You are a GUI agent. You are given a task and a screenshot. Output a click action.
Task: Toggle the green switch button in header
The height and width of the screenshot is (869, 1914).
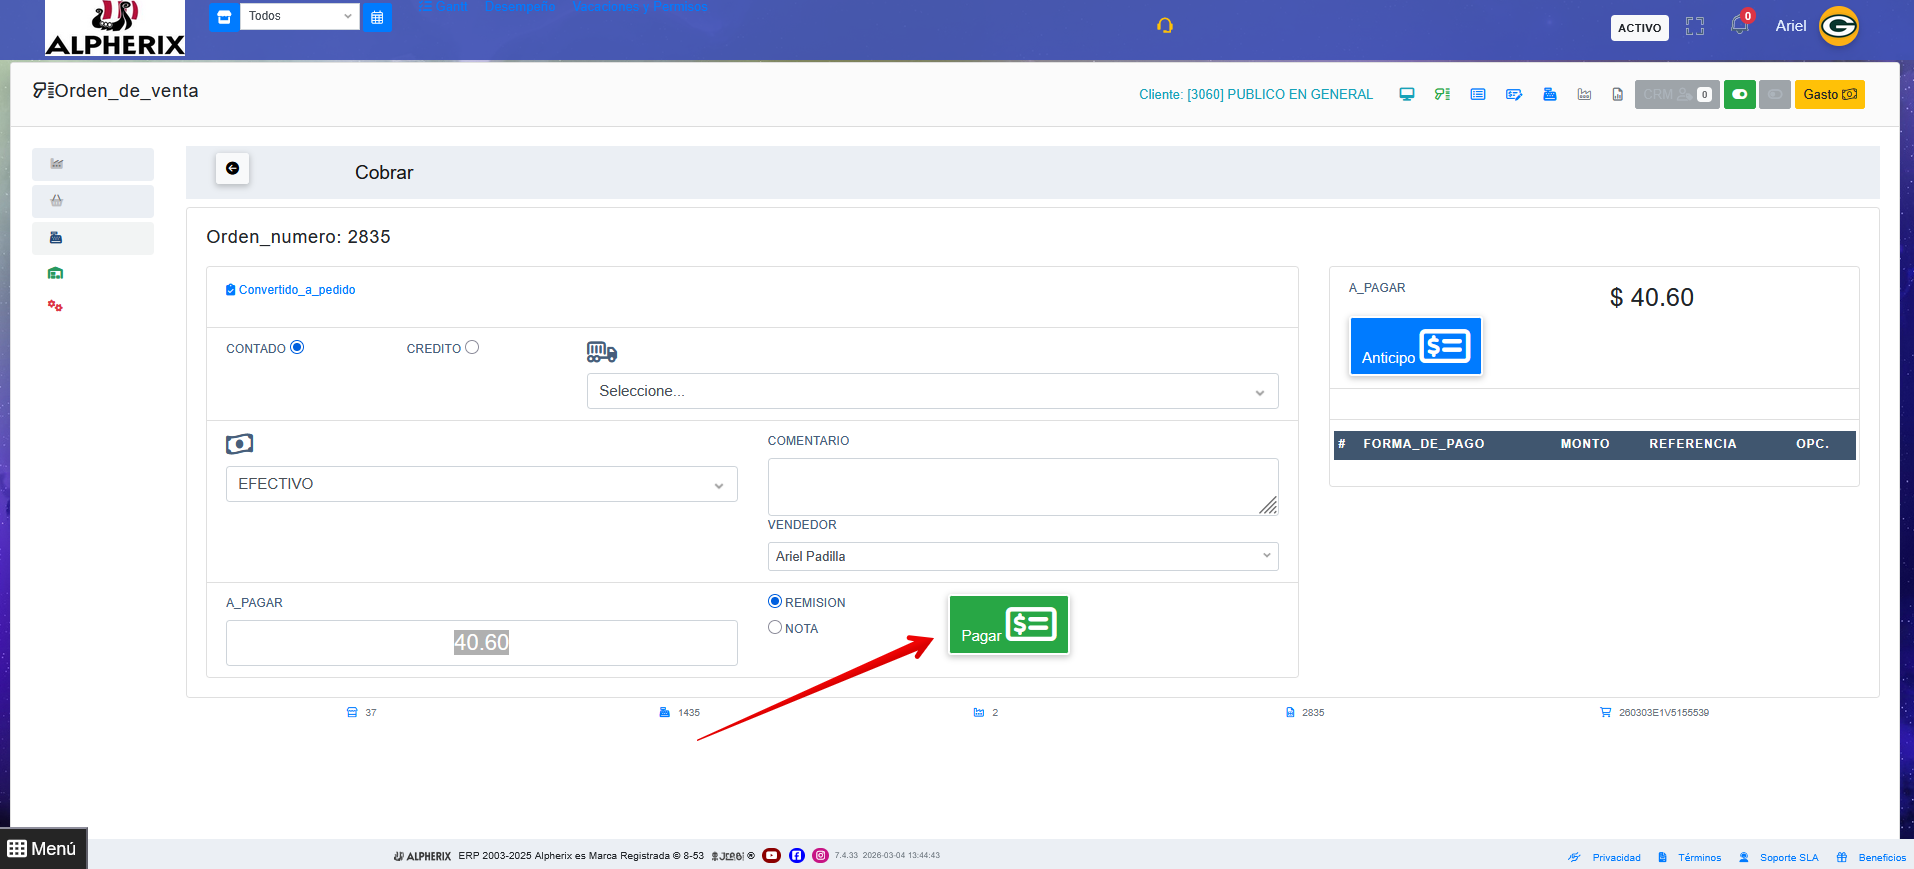pyautogui.click(x=1739, y=94)
